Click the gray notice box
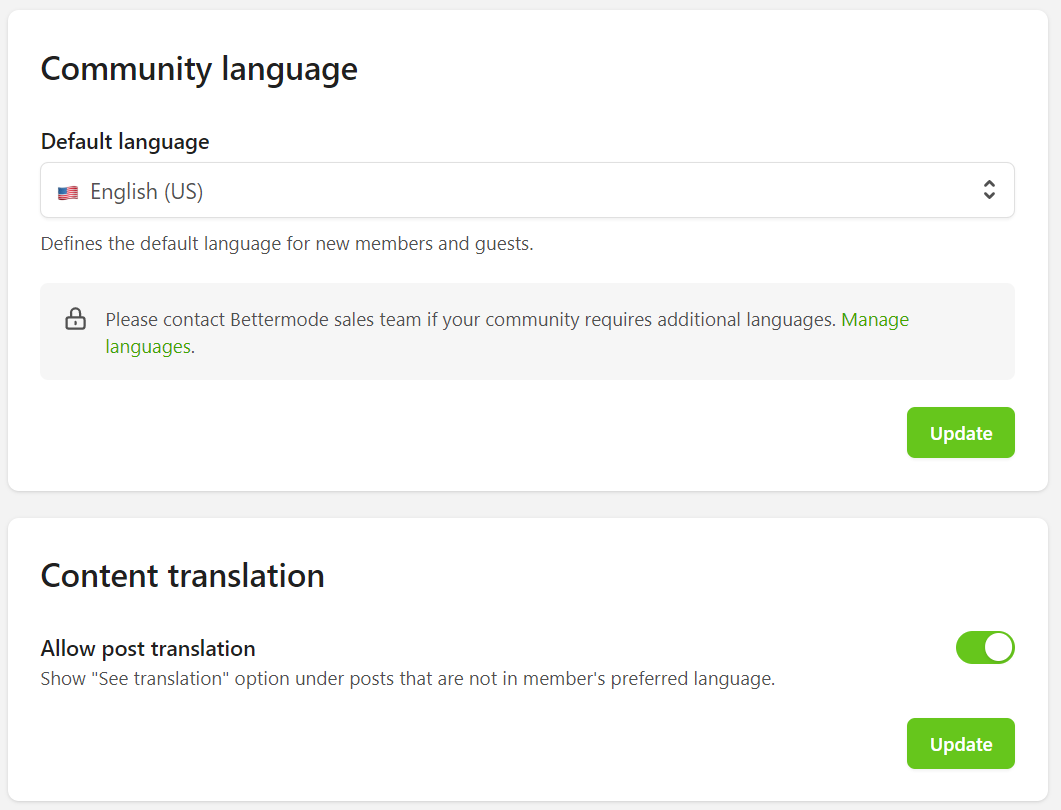 click(x=527, y=331)
